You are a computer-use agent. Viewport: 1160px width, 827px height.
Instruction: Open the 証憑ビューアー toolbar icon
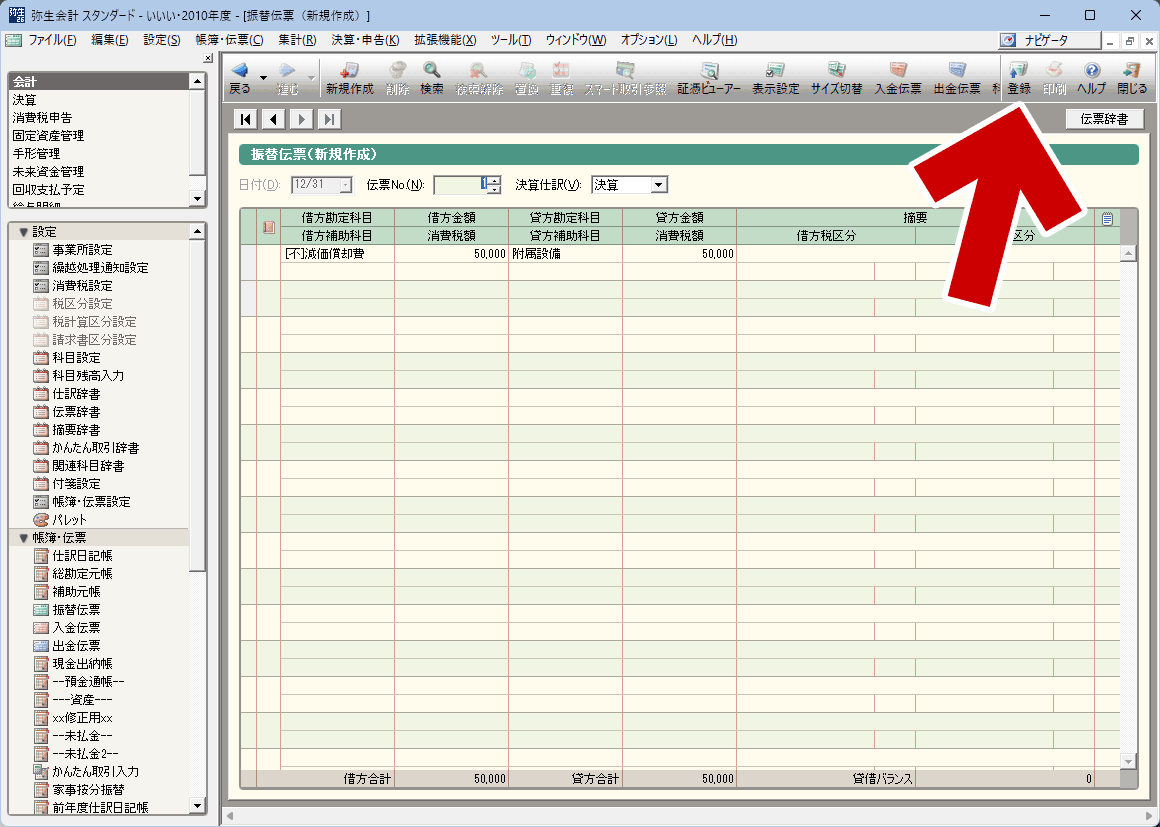[709, 71]
